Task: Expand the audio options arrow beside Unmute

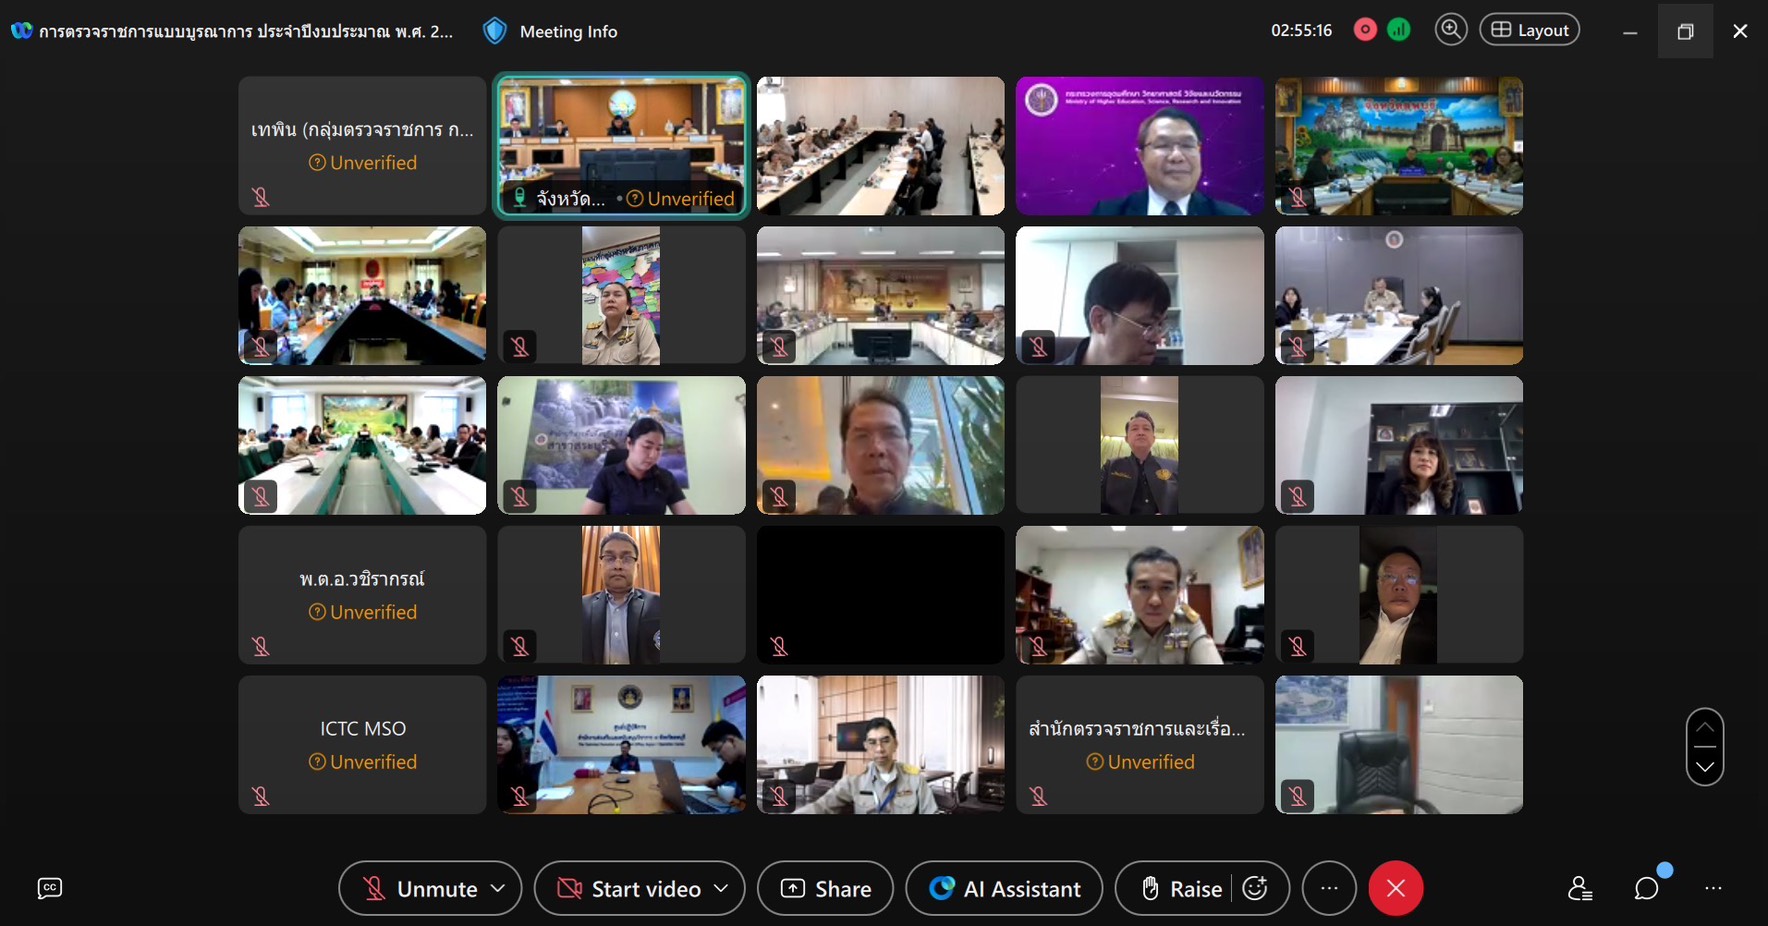Action: tap(498, 888)
